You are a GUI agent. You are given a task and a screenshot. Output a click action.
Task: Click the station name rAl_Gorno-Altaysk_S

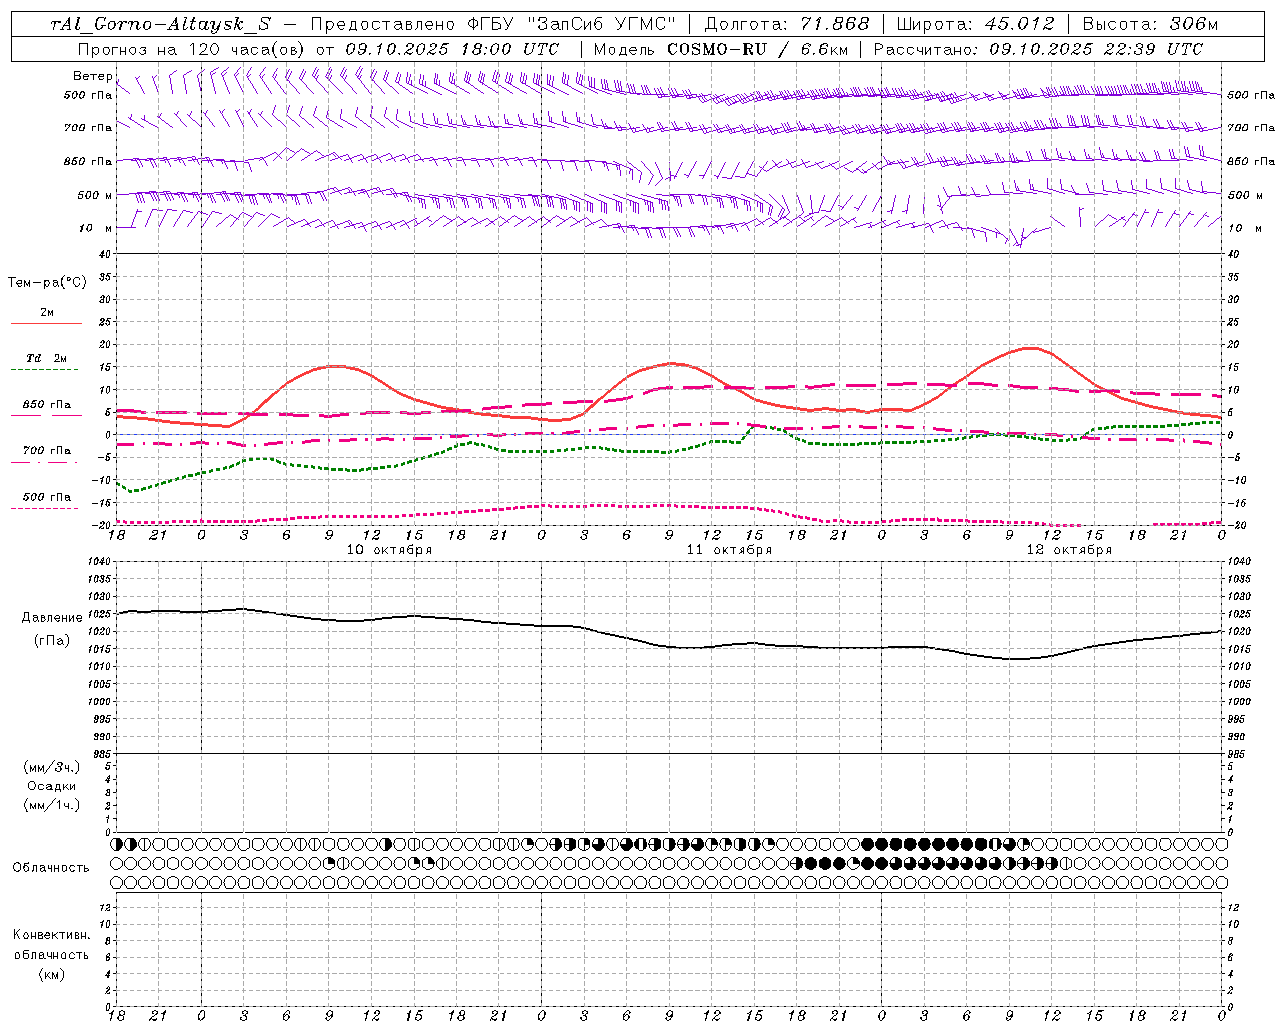[x=159, y=24]
